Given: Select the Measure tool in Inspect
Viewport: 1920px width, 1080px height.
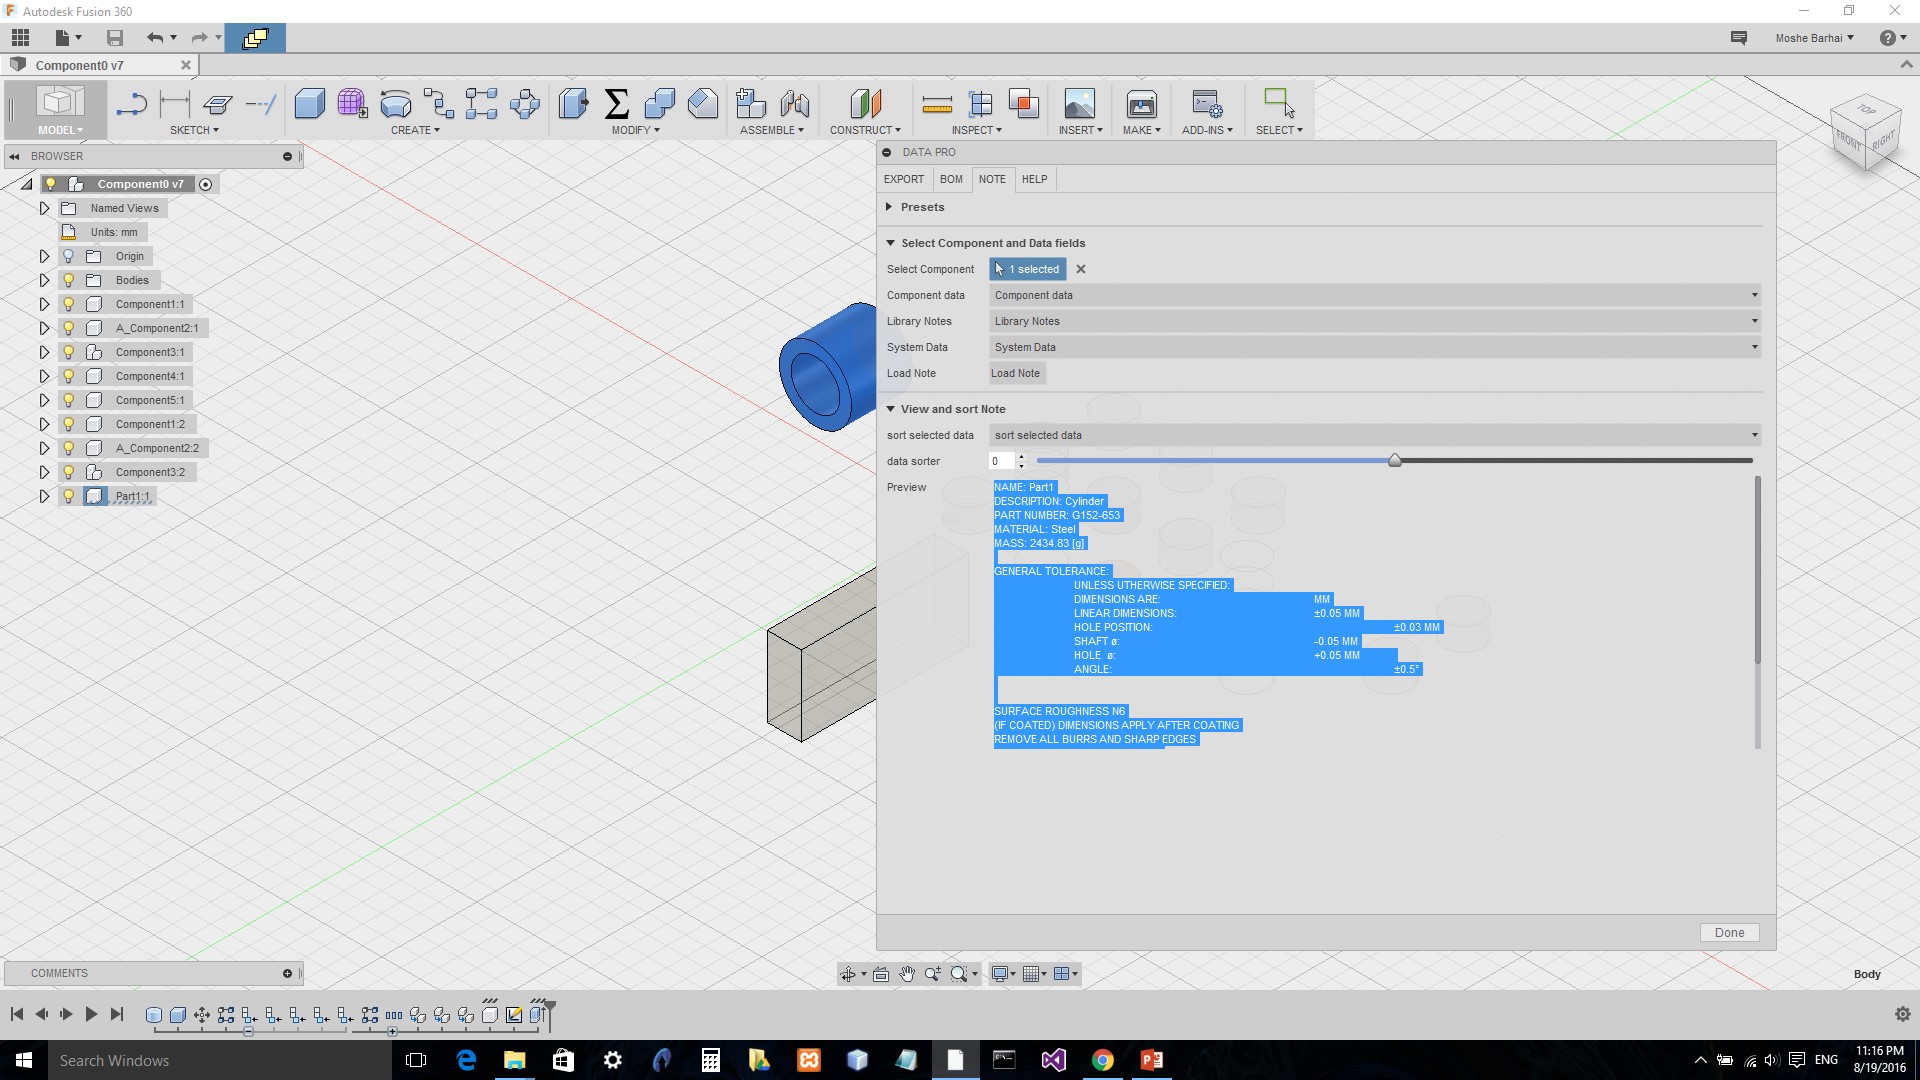Looking at the screenshot, I should pyautogui.click(x=936, y=104).
